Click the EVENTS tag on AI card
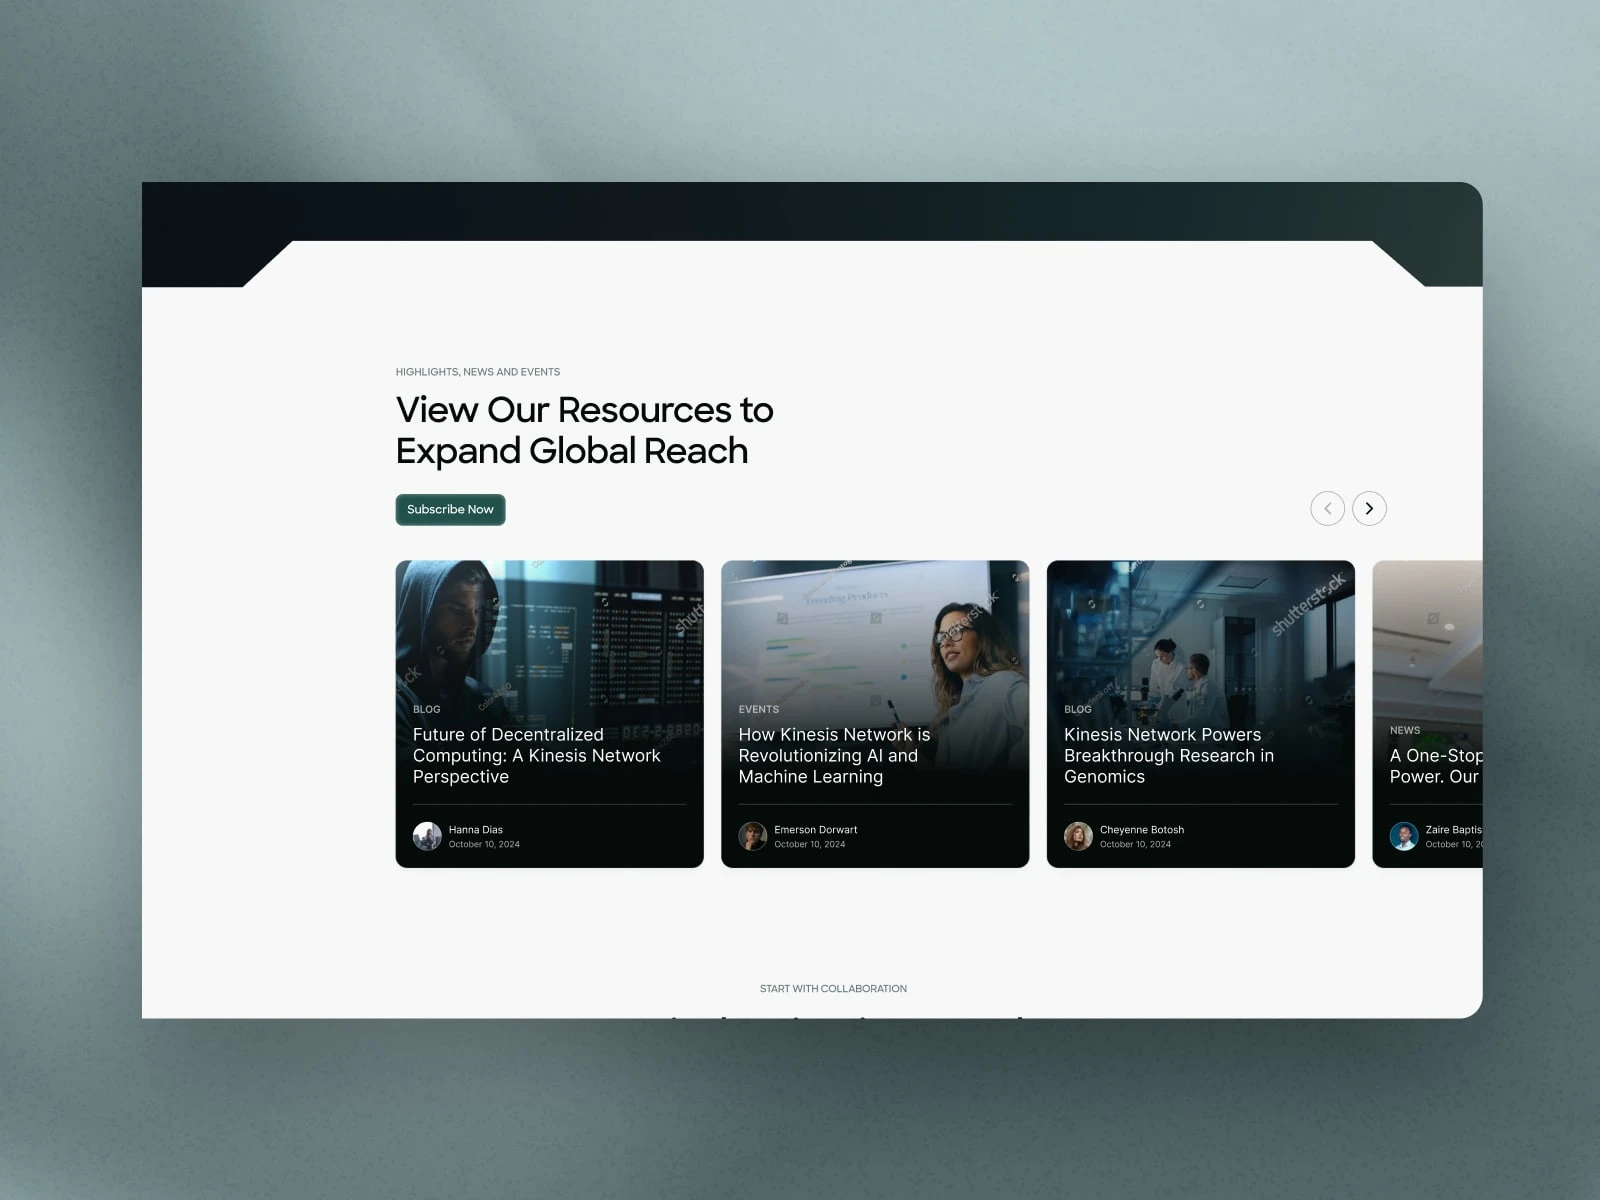Viewport: 1600px width, 1200px height. (x=758, y=709)
